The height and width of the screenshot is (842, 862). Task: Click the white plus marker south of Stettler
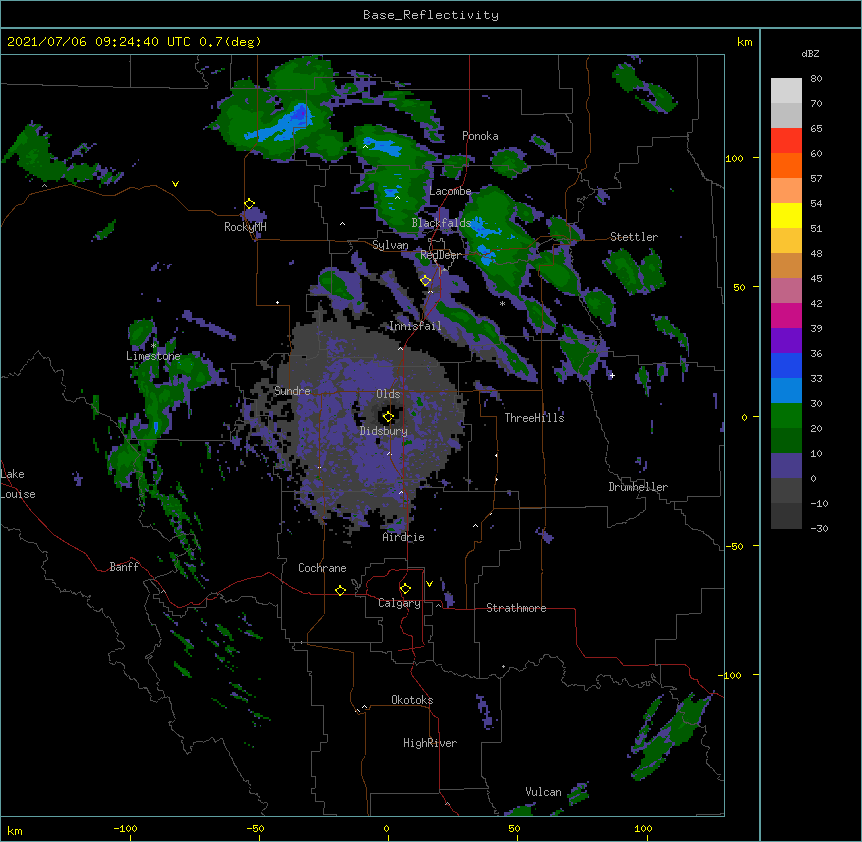612,375
